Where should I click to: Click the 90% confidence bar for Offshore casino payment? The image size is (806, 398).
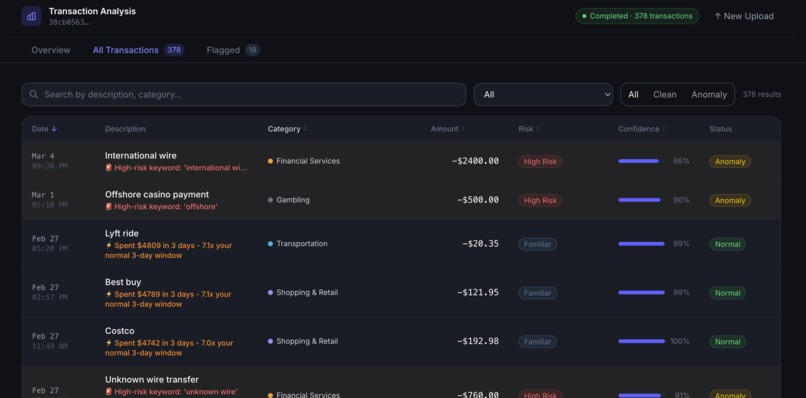click(641, 200)
